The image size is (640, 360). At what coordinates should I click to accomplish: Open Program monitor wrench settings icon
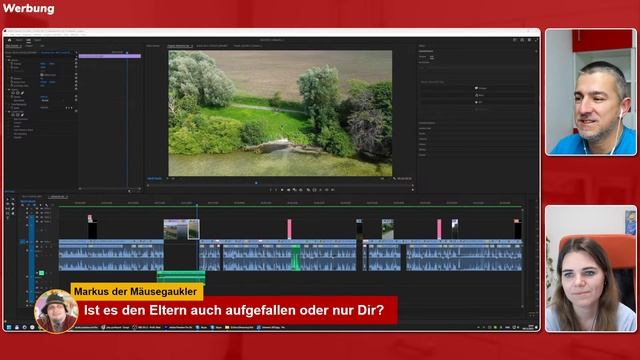pos(394,179)
